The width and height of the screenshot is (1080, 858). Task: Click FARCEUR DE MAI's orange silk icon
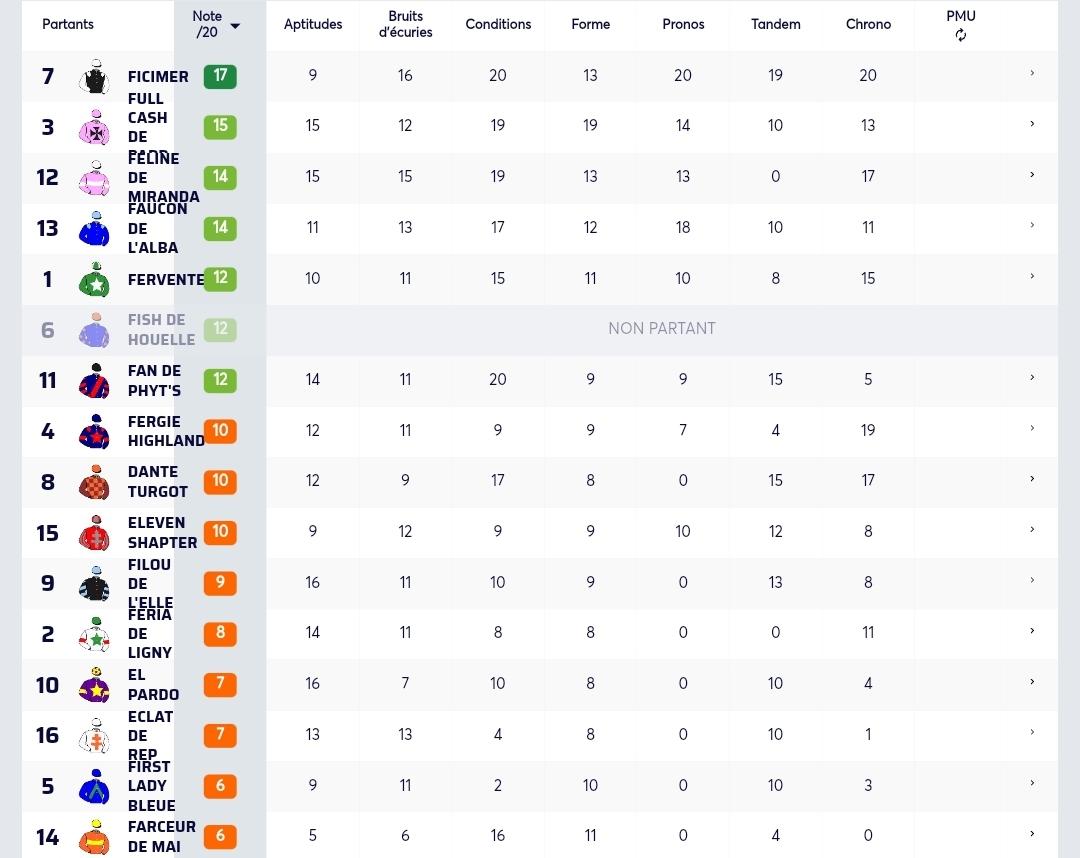pos(94,837)
